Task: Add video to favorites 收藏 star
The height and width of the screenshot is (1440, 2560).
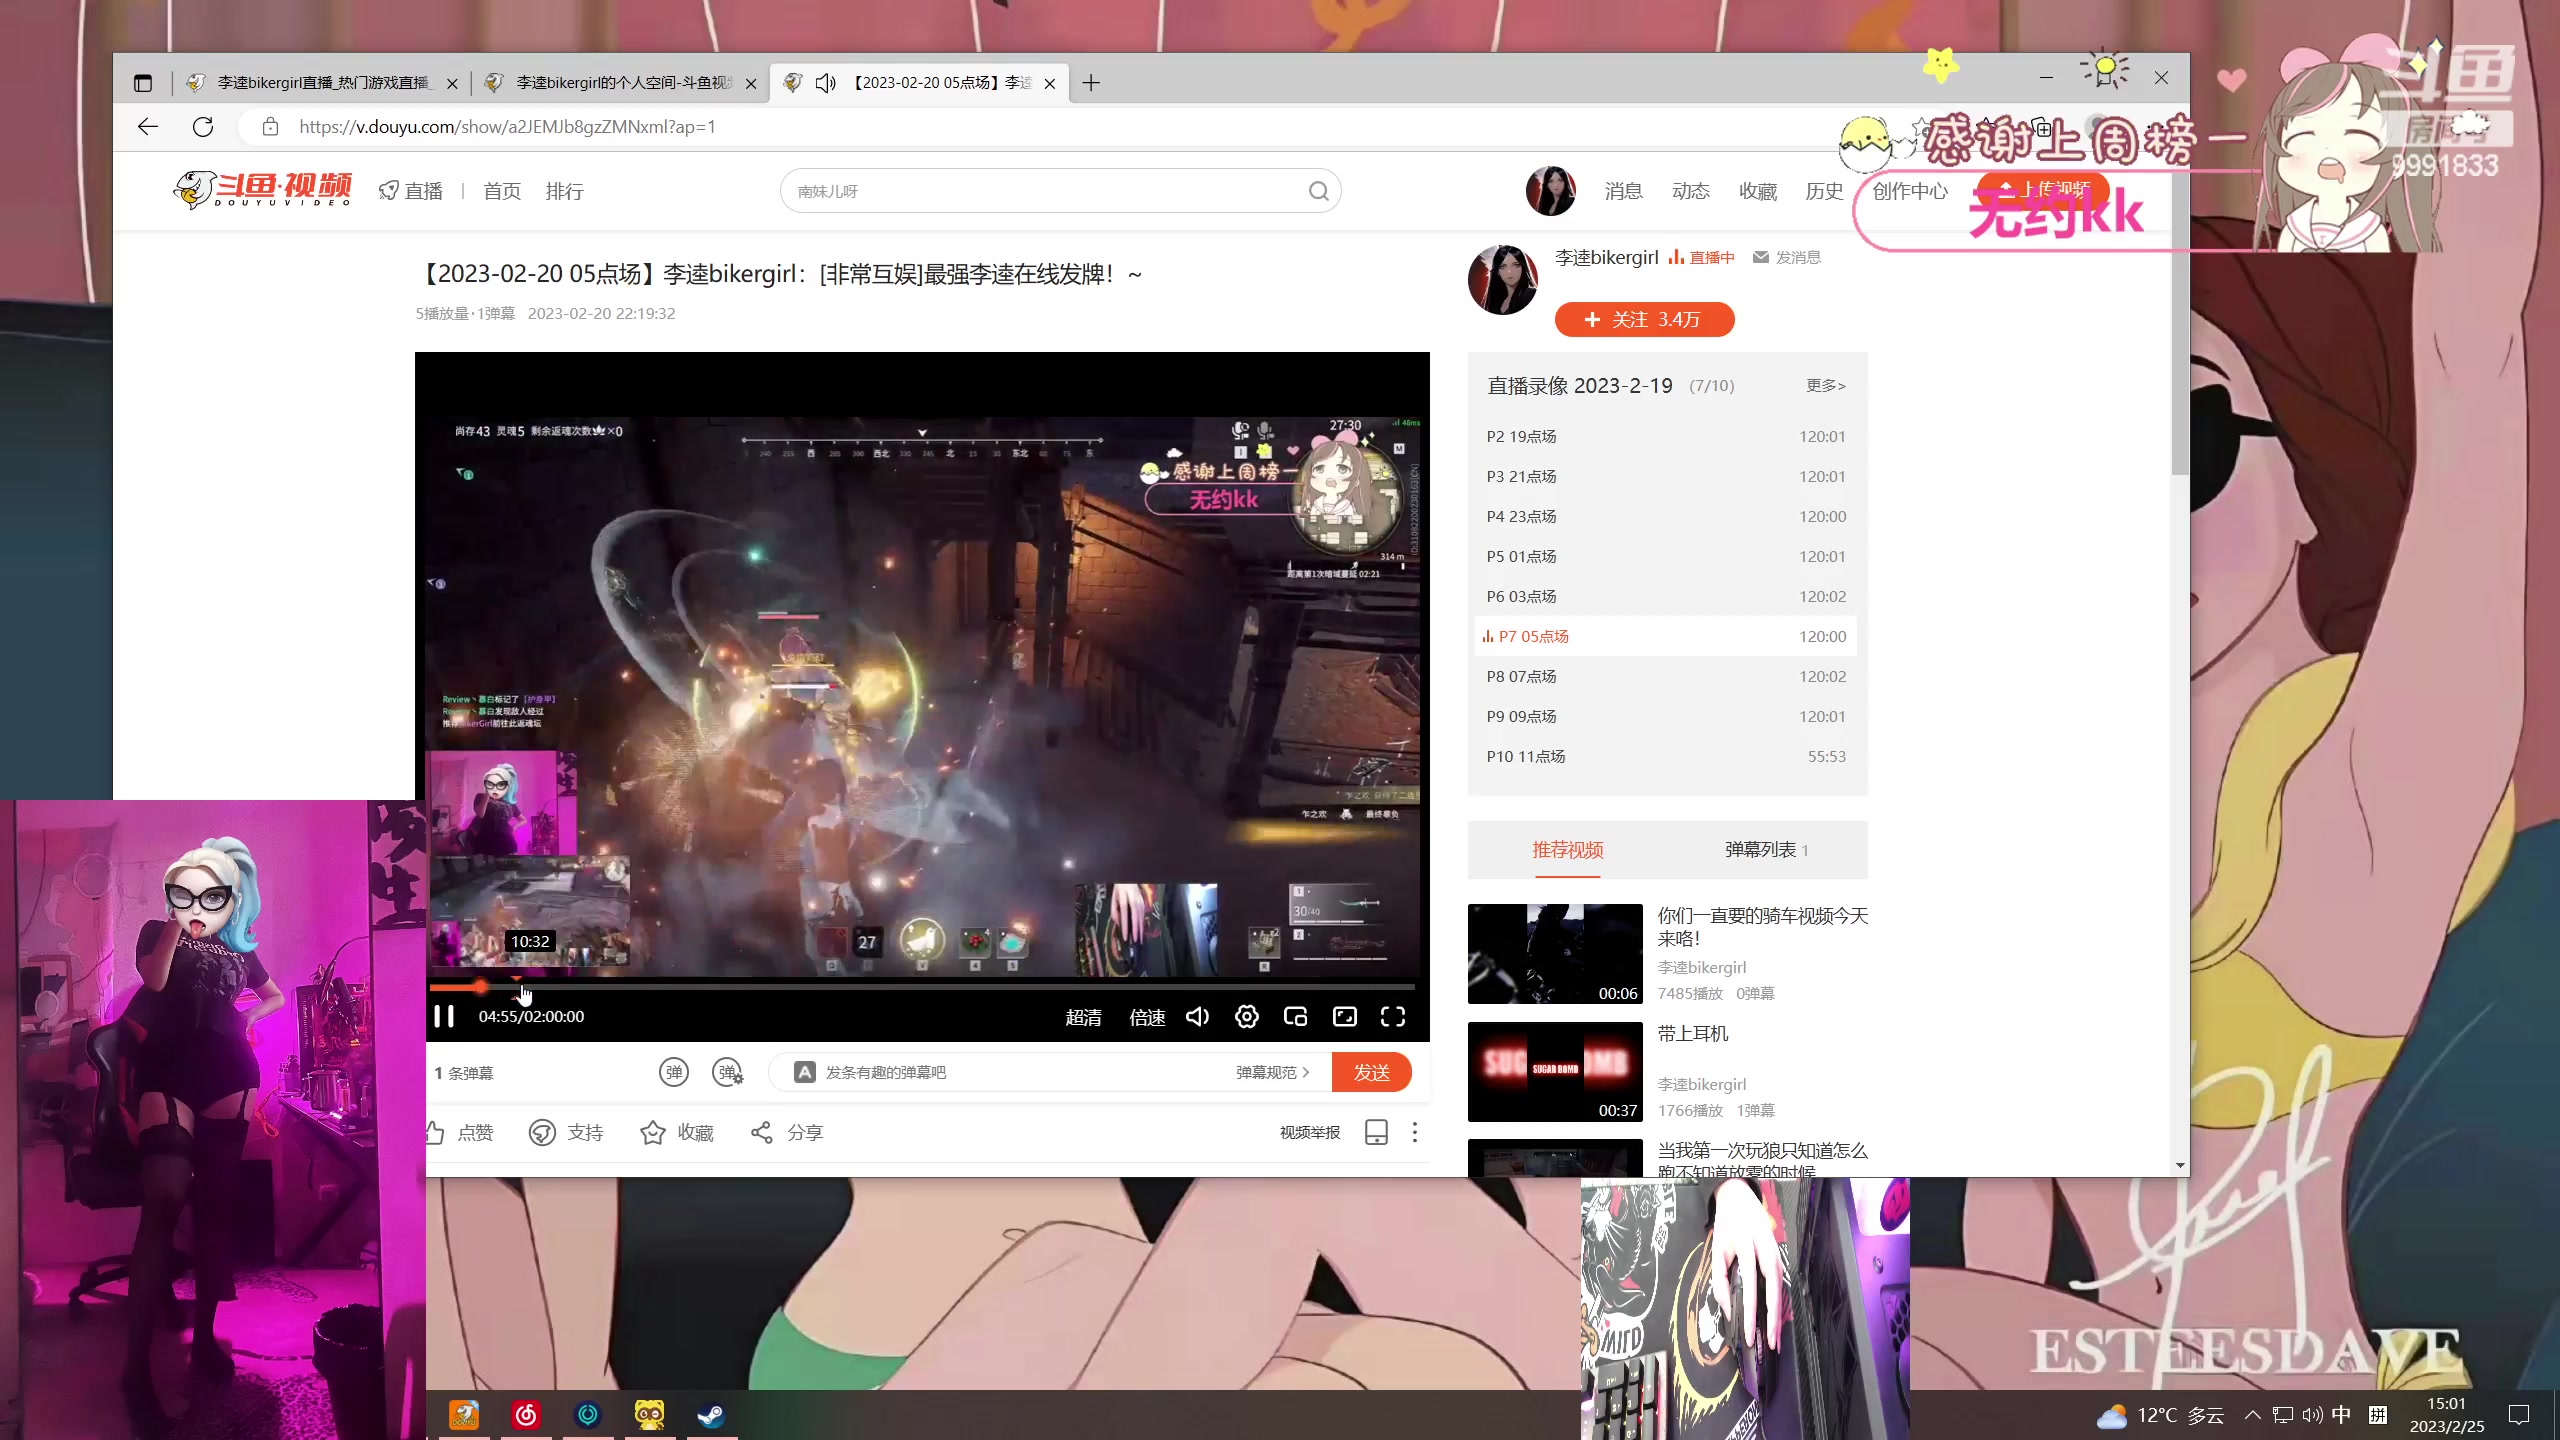Action: [x=677, y=1133]
